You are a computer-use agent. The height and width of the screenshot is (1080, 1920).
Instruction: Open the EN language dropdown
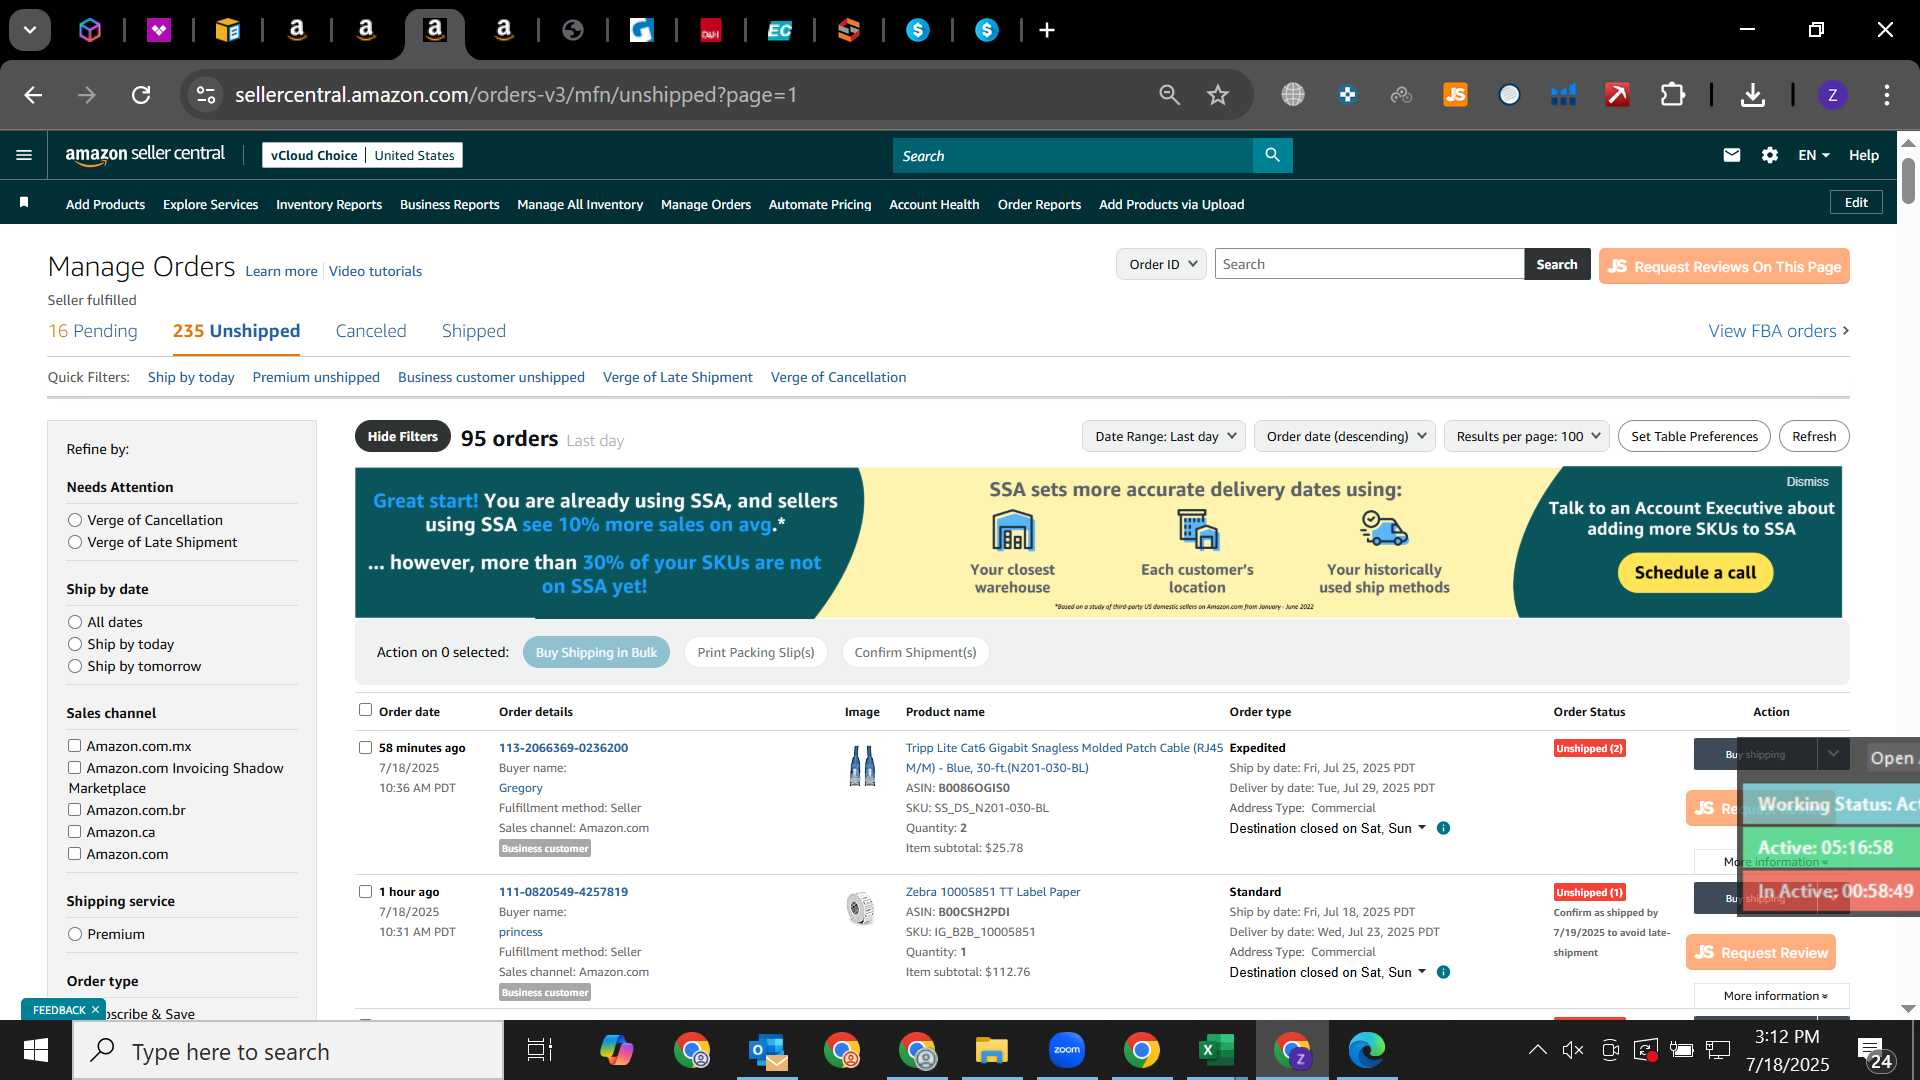click(x=1813, y=155)
